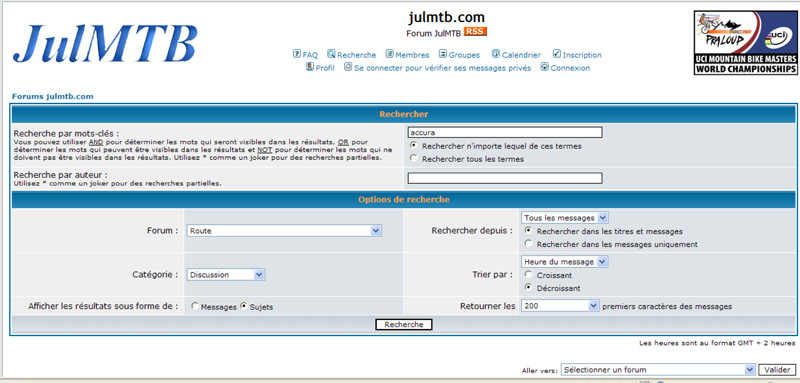The width and height of the screenshot is (800, 383).
Task: Select "Rechercher tous les termes" radio button
Action: tap(414, 159)
